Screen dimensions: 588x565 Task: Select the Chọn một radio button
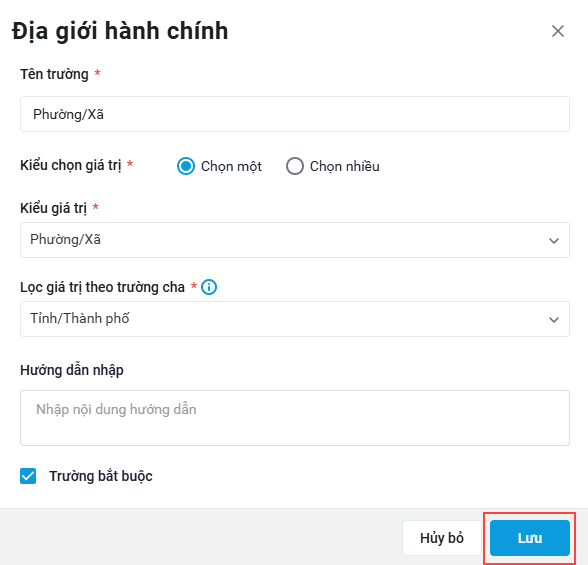186,166
